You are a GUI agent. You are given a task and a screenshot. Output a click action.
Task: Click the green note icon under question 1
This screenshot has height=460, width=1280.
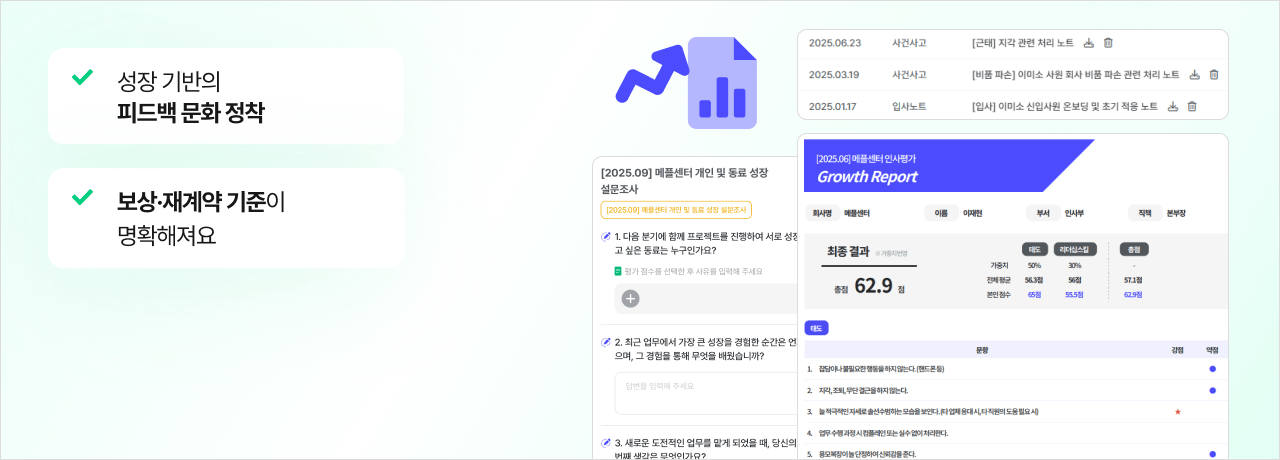click(x=618, y=271)
